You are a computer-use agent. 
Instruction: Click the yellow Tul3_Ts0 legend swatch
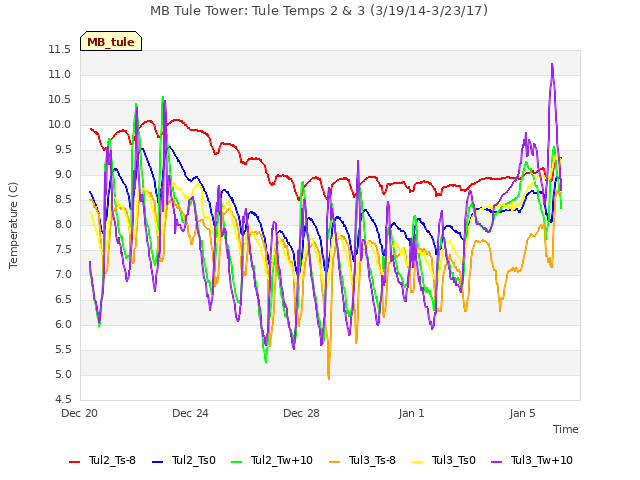[418, 462]
